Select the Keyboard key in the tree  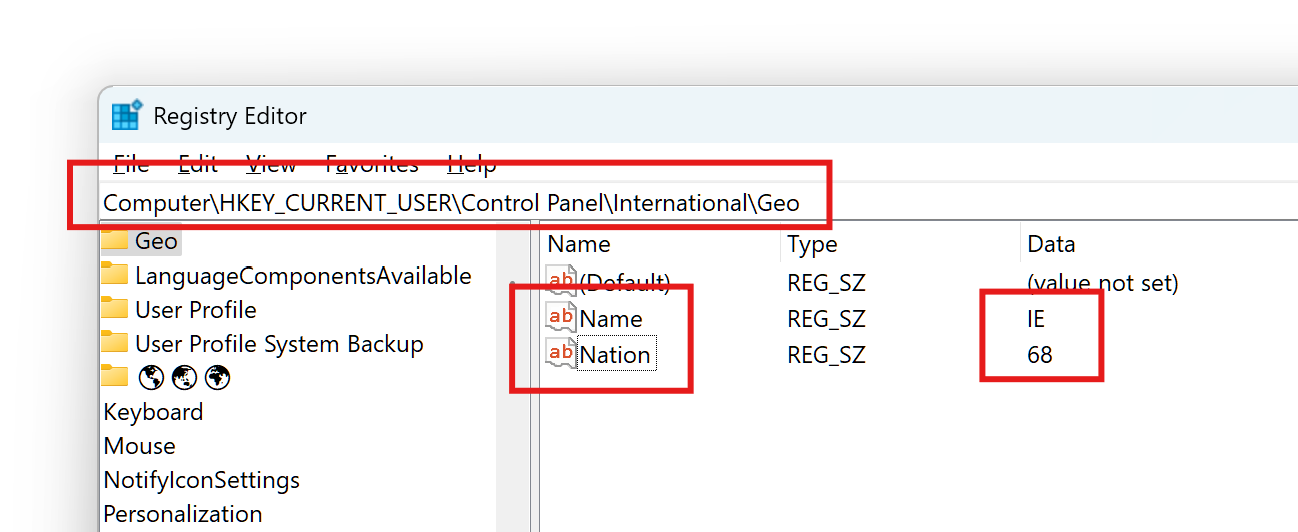(x=153, y=412)
